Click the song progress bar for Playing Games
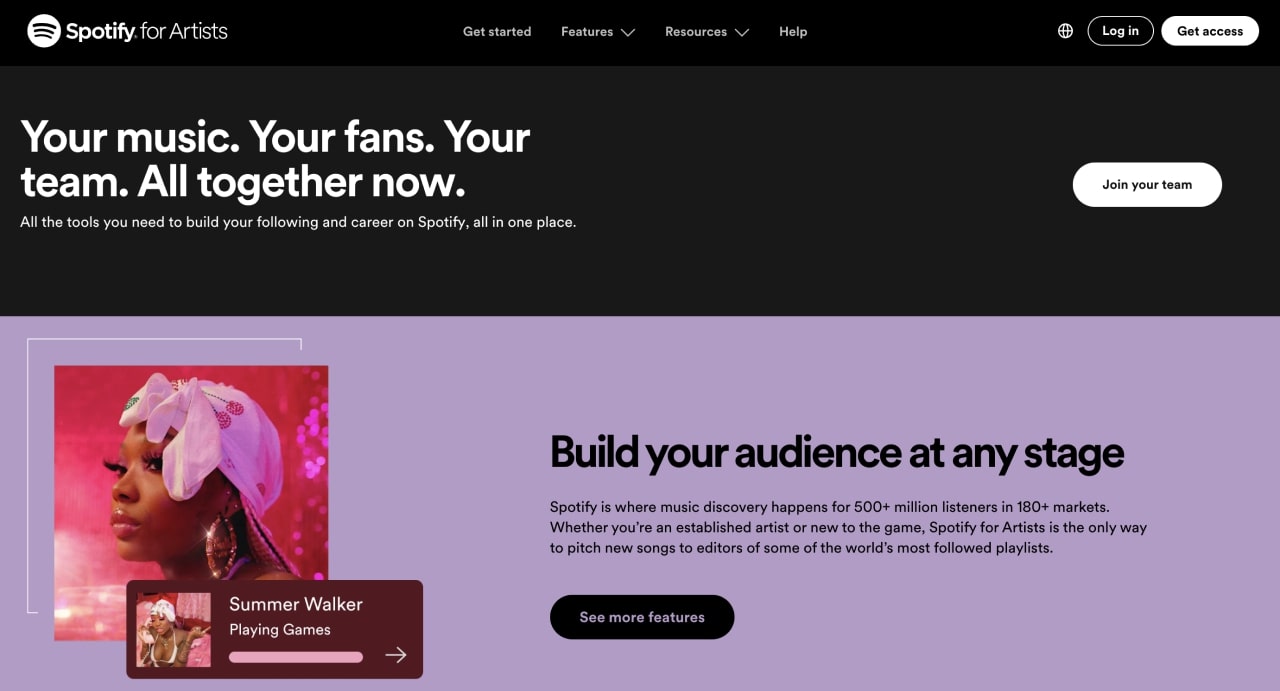This screenshot has height=691, width=1280. click(x=296, y=656)
